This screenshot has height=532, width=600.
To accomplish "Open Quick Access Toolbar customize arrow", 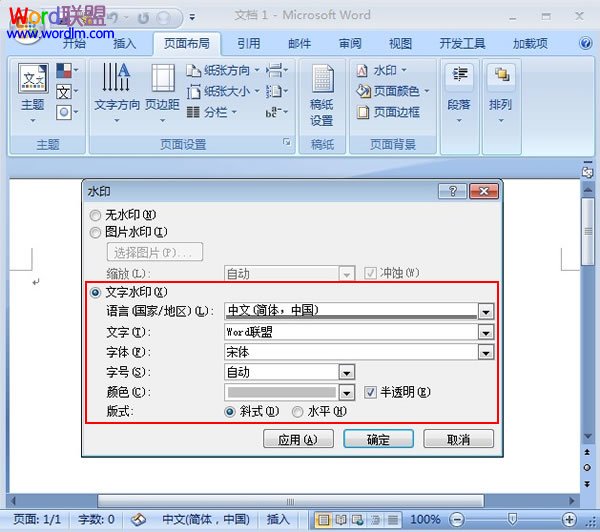I will (x=192, y=17).
